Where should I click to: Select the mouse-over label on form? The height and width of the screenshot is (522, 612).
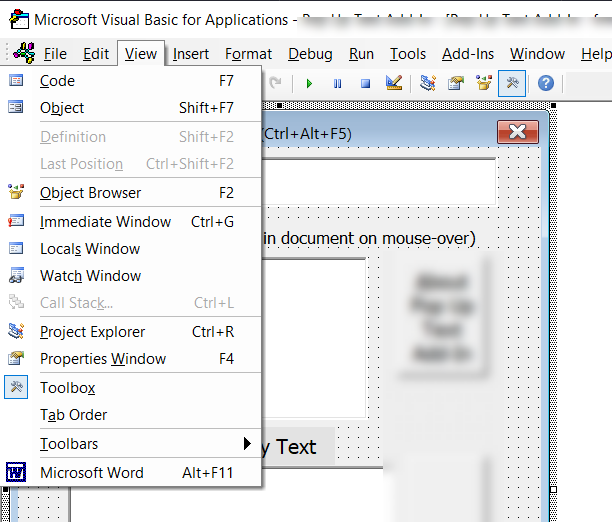(369, 238)
